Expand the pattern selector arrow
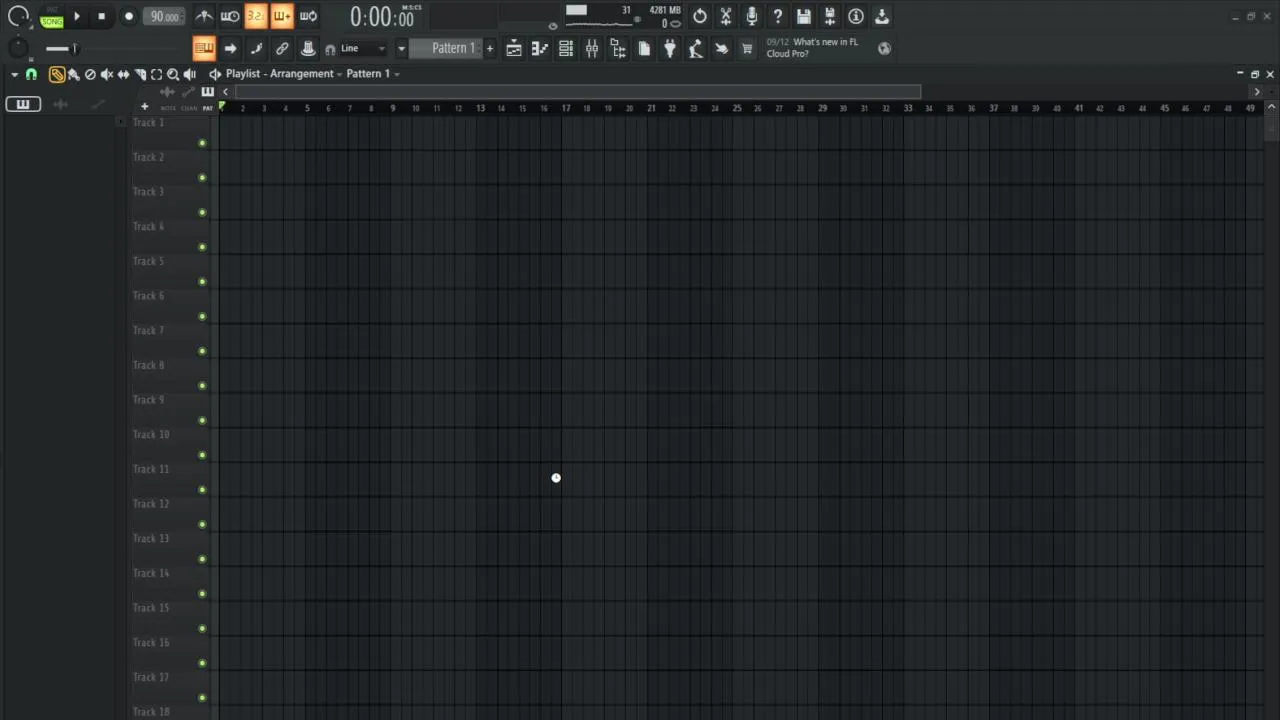Image resolution: width=1280 pixels, height=720 pixels. click(401, 48)
